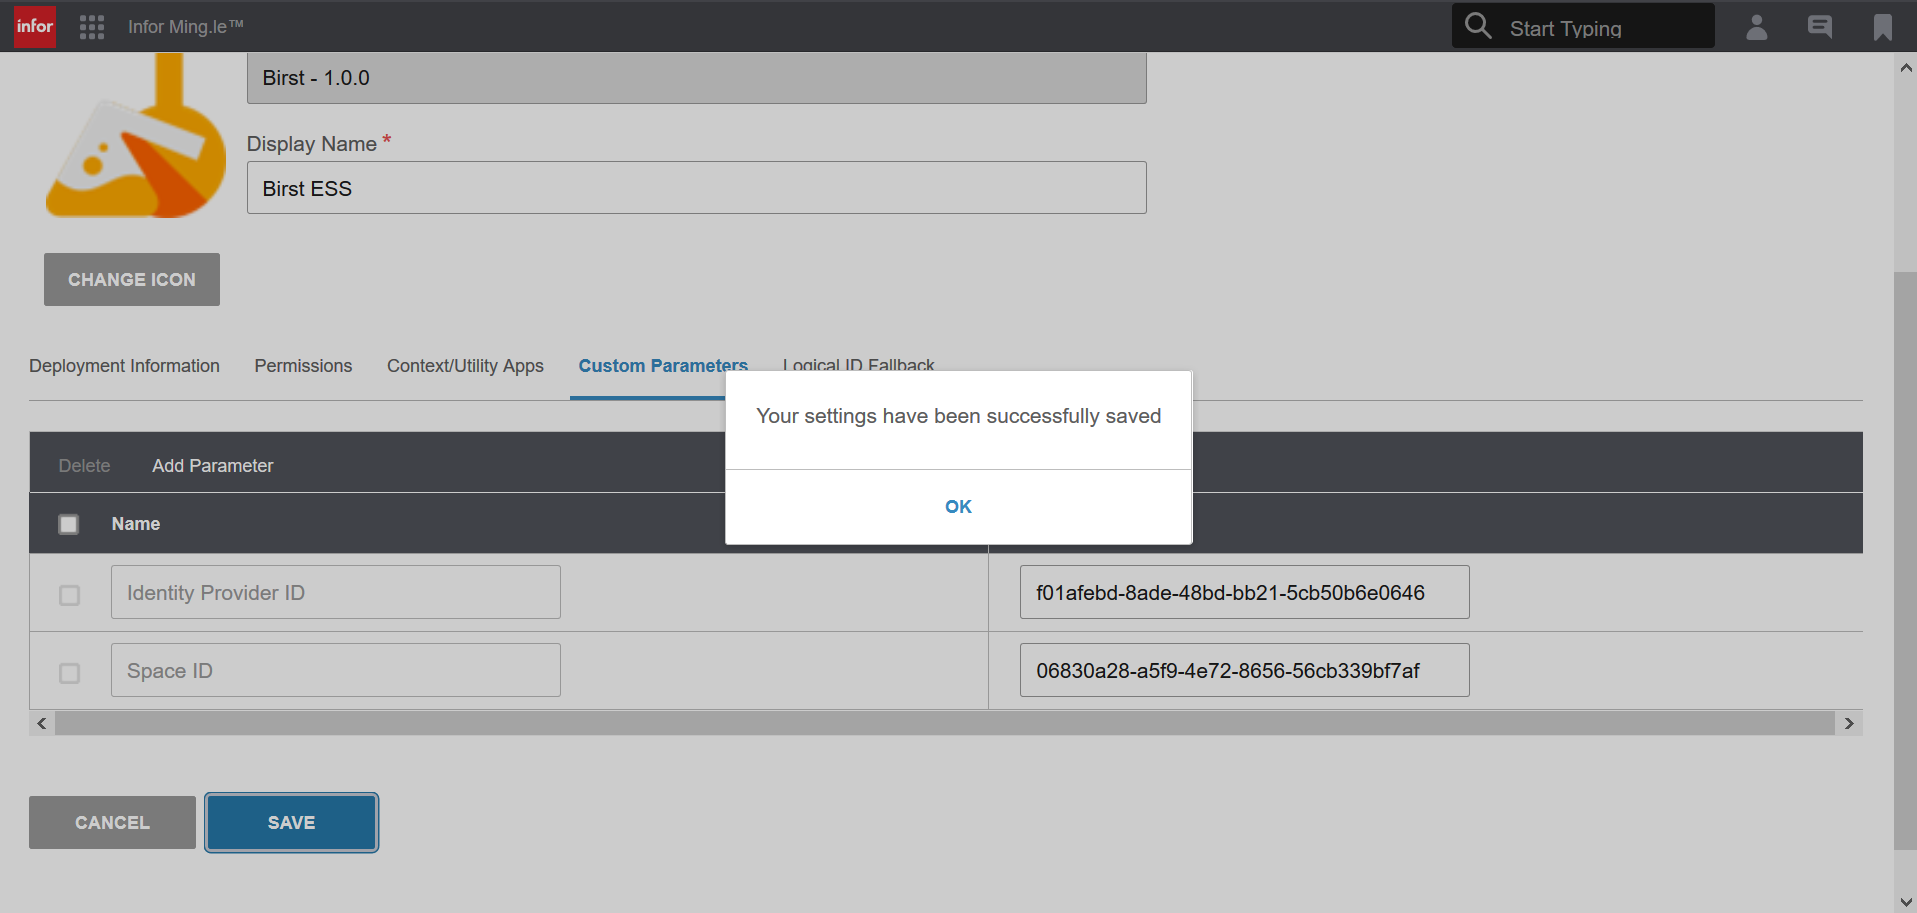Click the Identity Provider ID name field
Viewport: 1917px width, 913px height.
tap(336, 592)
